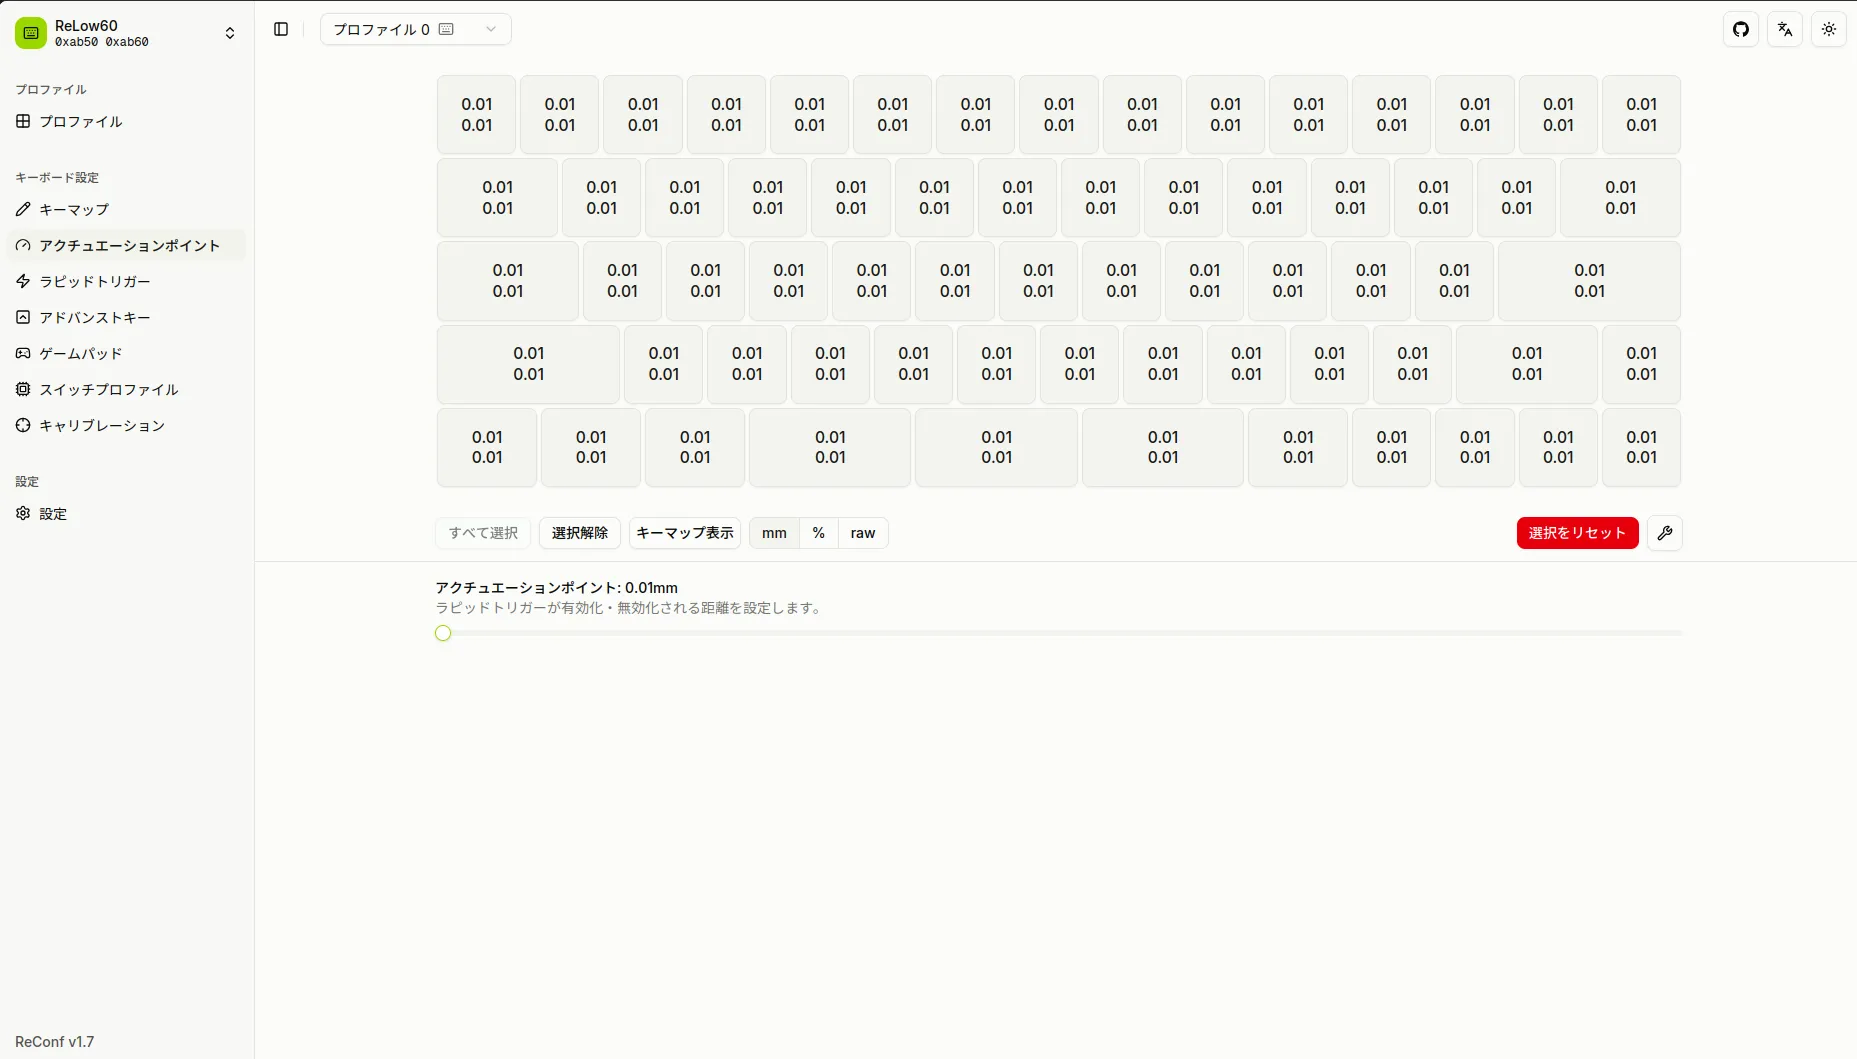Collapse the sidebar panel icon
This screenshot has width=1857, height=1059.
tap(281, 29)
